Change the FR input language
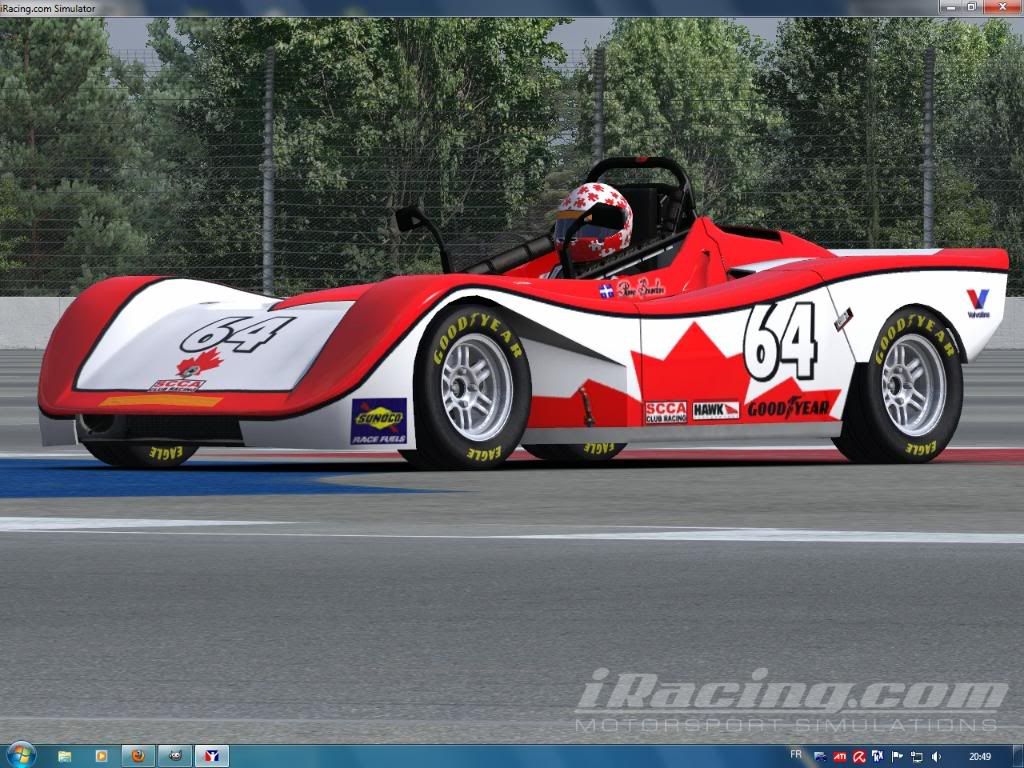The image size is (1024, 768). click(x=796, y=755)
